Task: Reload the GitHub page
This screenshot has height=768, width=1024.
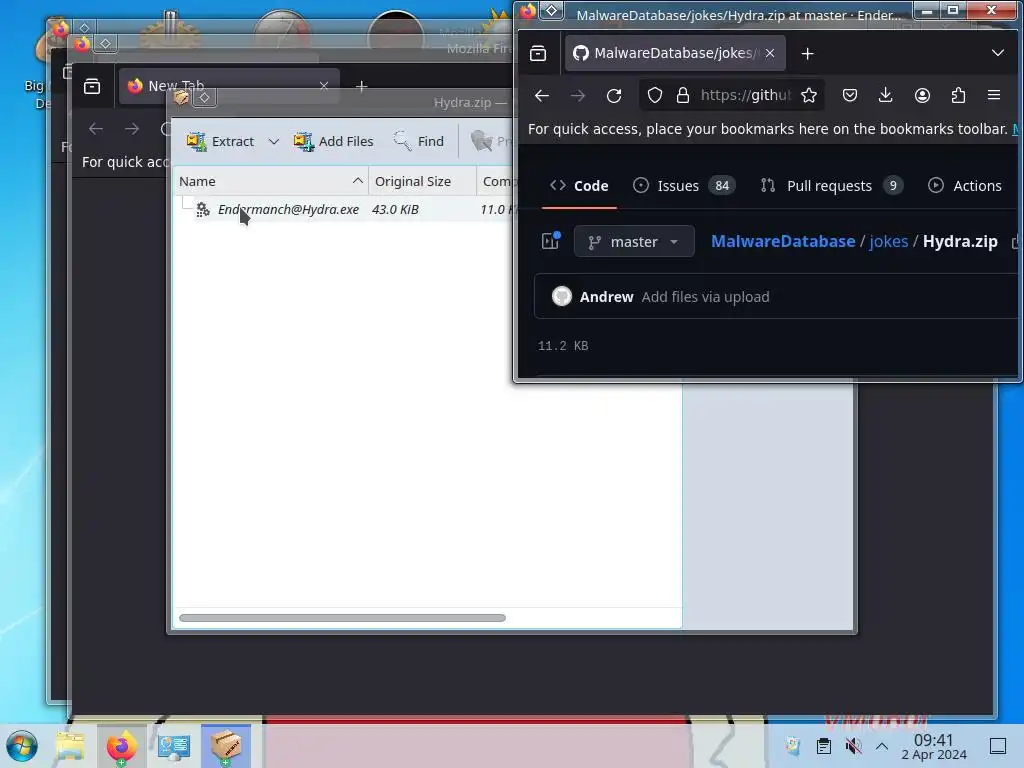Action: [x=614, y=96]
